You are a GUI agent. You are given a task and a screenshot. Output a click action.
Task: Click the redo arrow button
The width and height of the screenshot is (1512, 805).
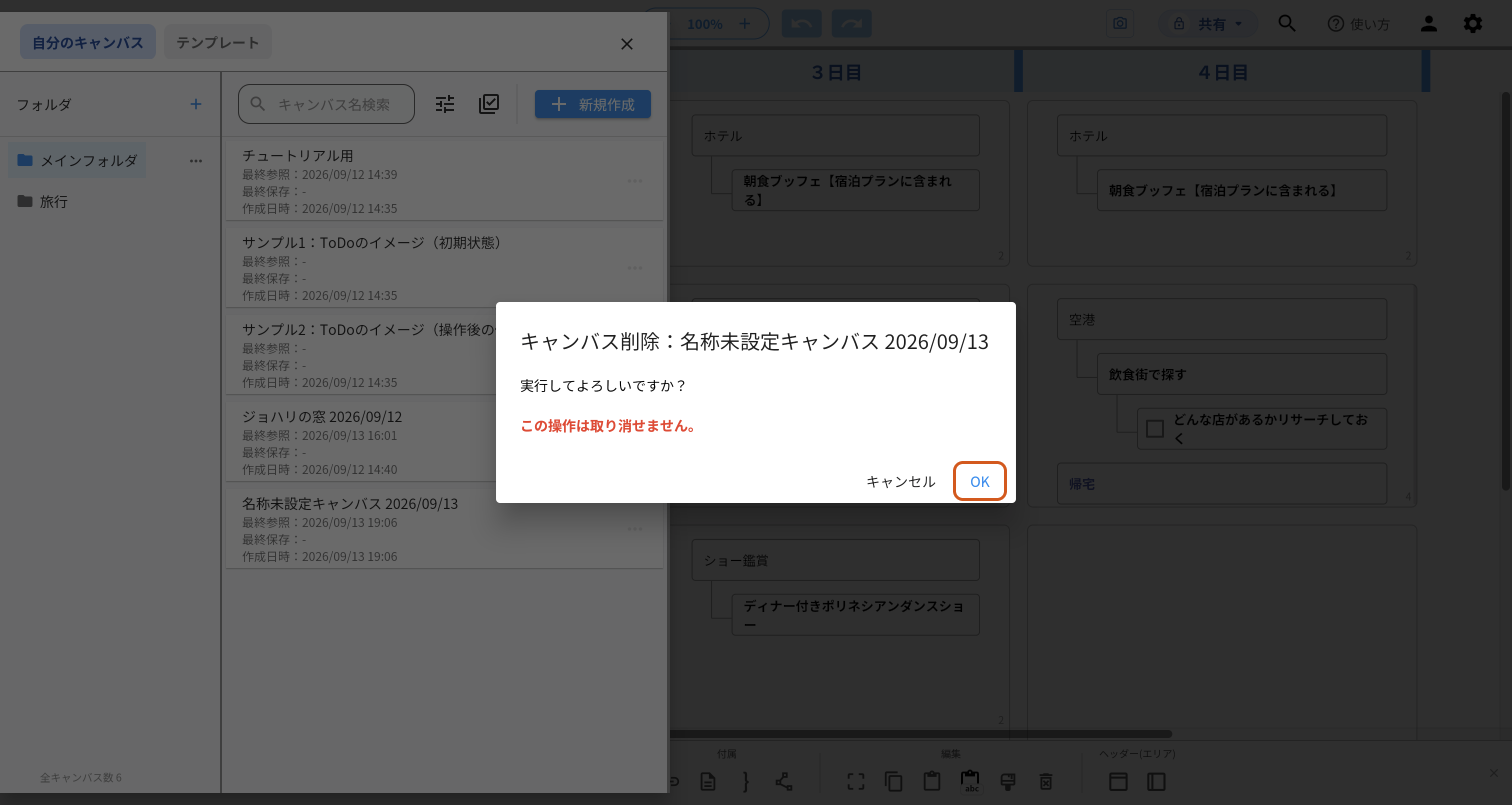pos(851,24)
